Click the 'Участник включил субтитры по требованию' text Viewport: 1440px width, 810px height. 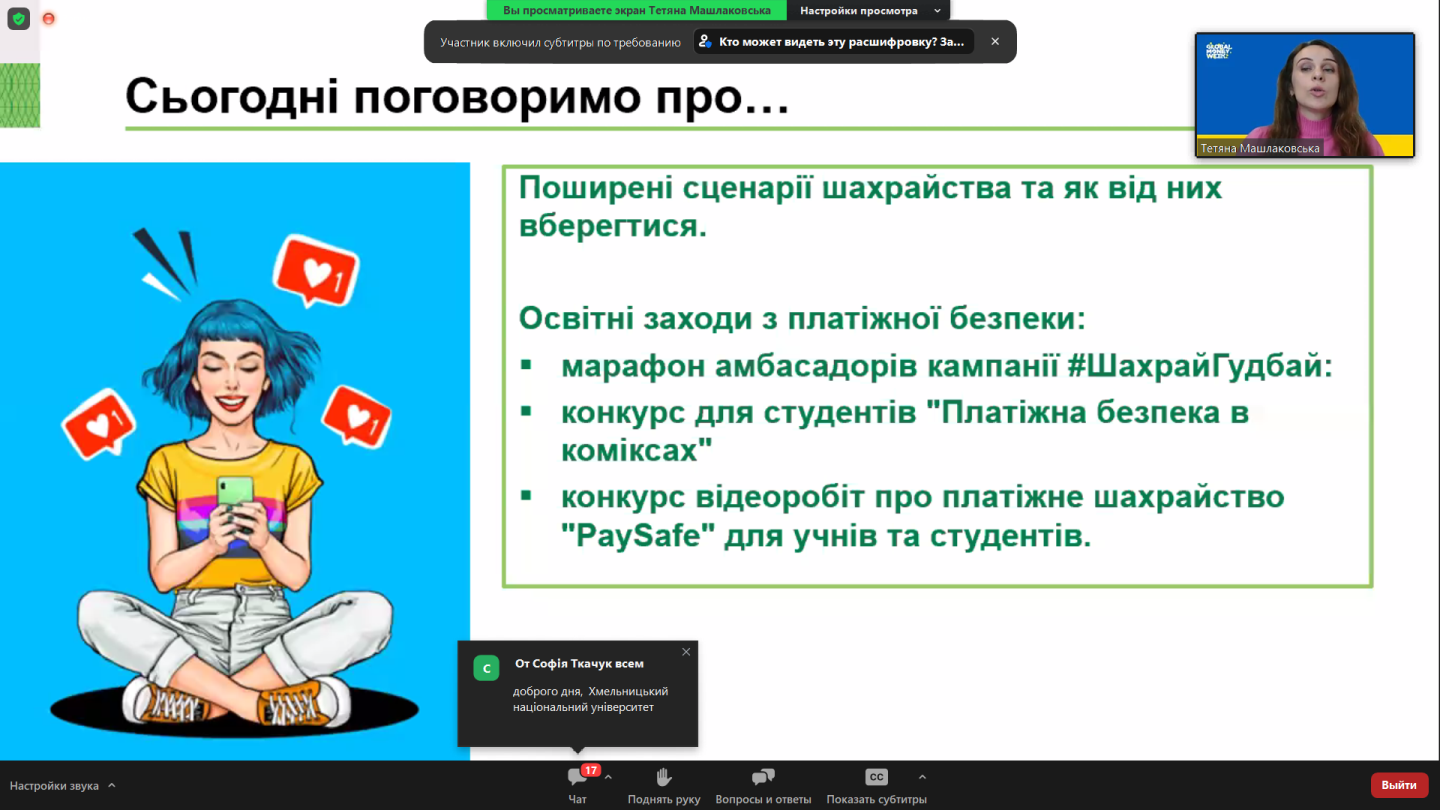click(560, 42)
